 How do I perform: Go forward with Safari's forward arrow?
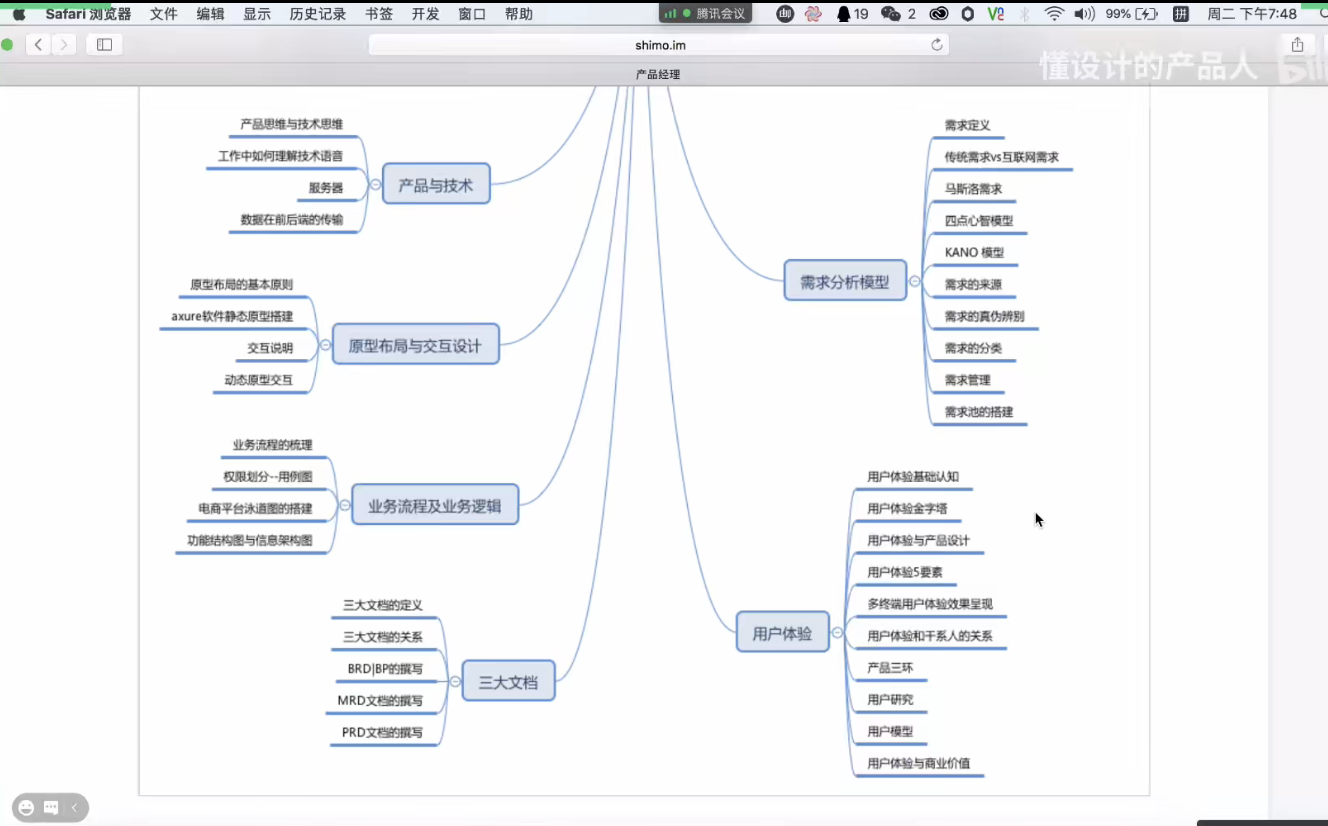(64, 44)
